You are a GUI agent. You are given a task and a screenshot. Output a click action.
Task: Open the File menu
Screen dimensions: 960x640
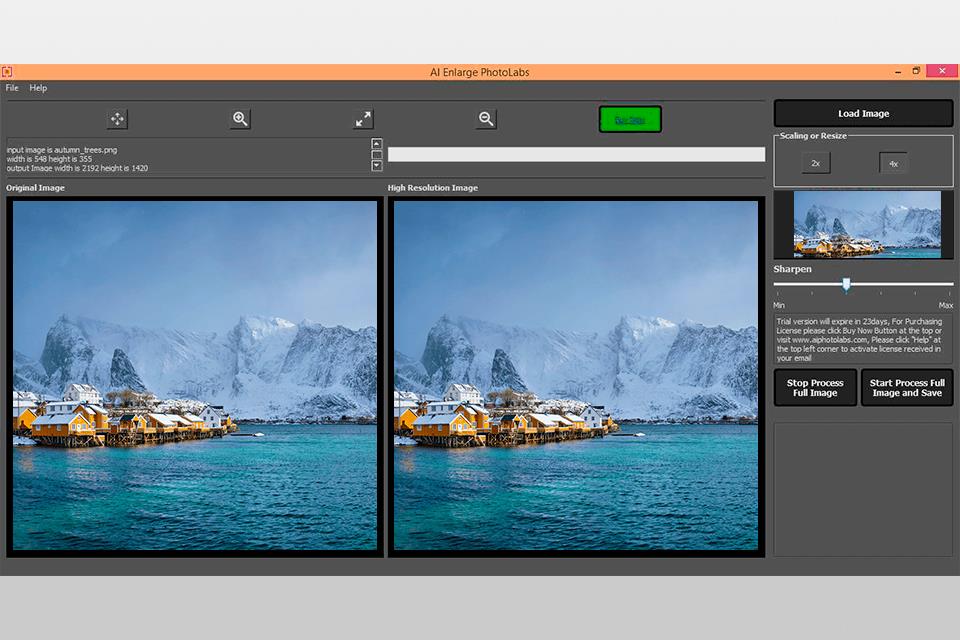(12, 88)
